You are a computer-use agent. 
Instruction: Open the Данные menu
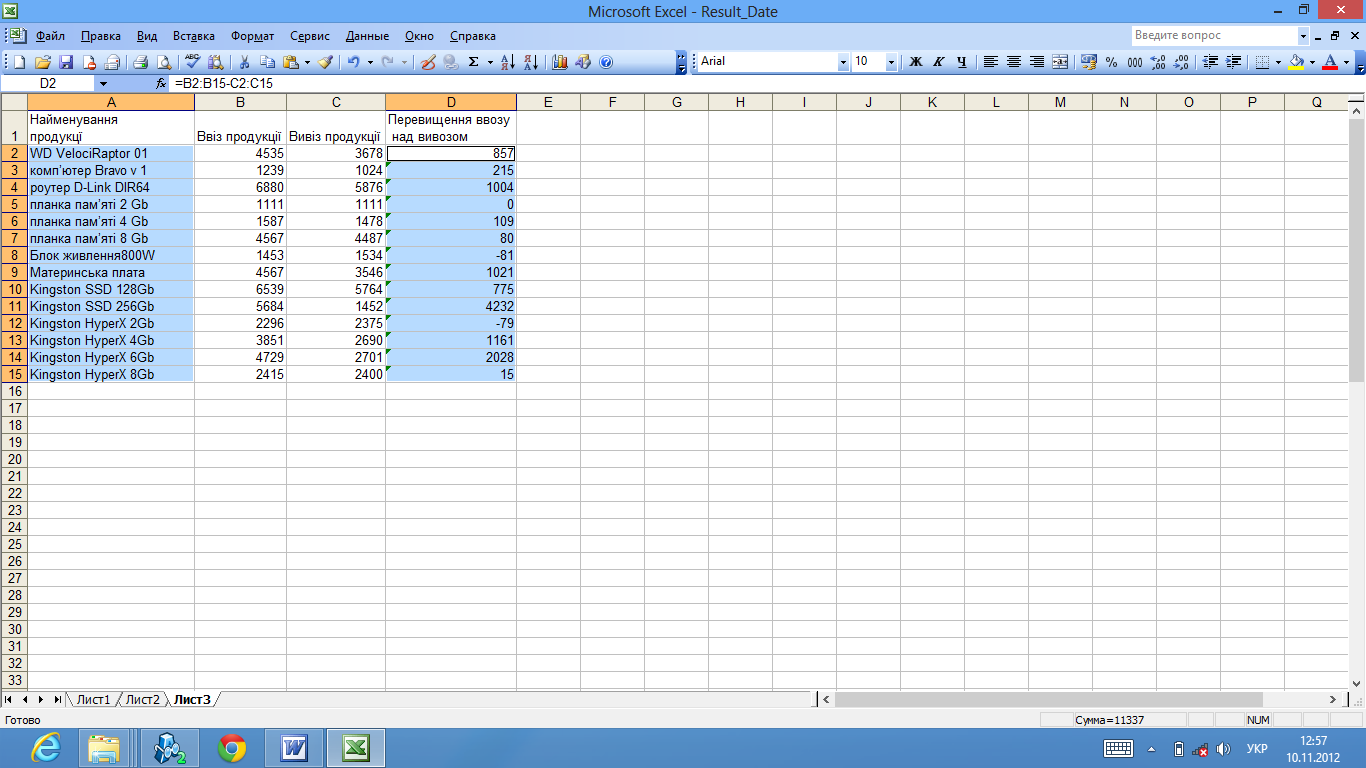coord(367,36)
